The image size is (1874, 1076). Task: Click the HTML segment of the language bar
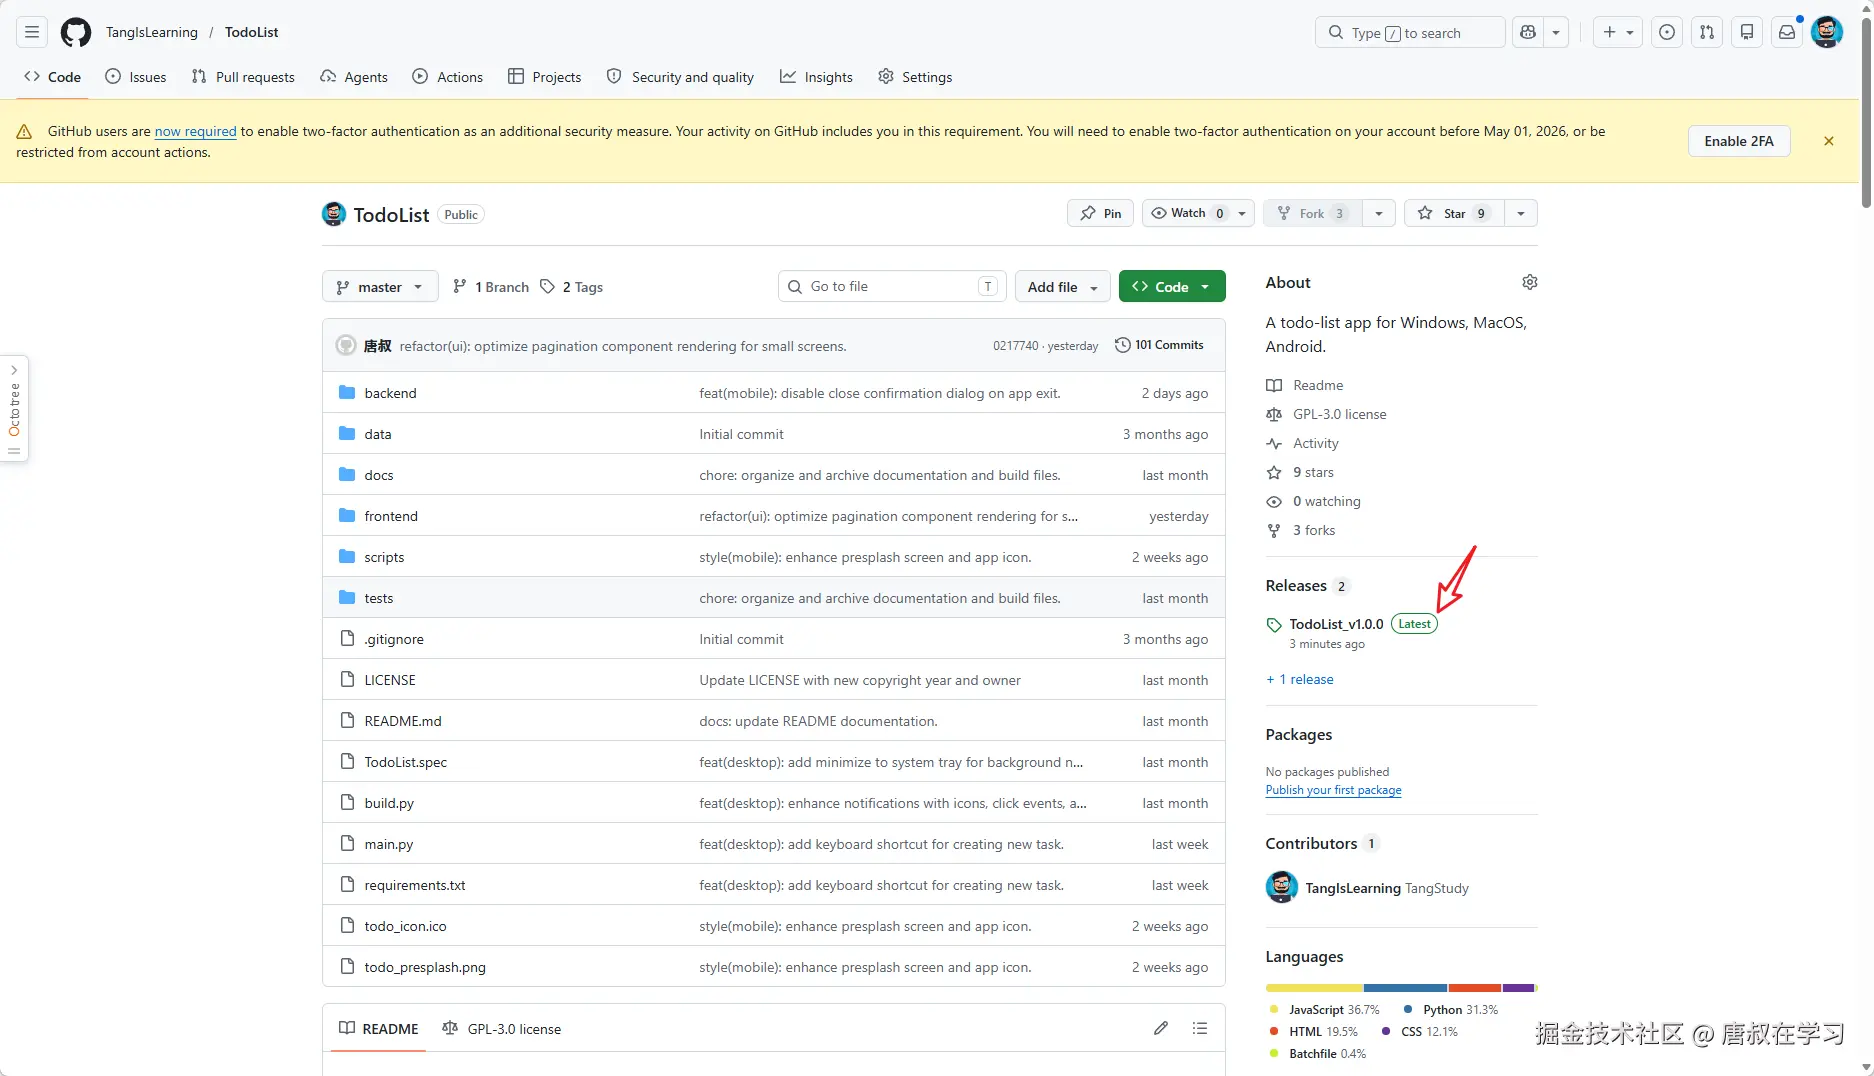[x=1475, y=988]
